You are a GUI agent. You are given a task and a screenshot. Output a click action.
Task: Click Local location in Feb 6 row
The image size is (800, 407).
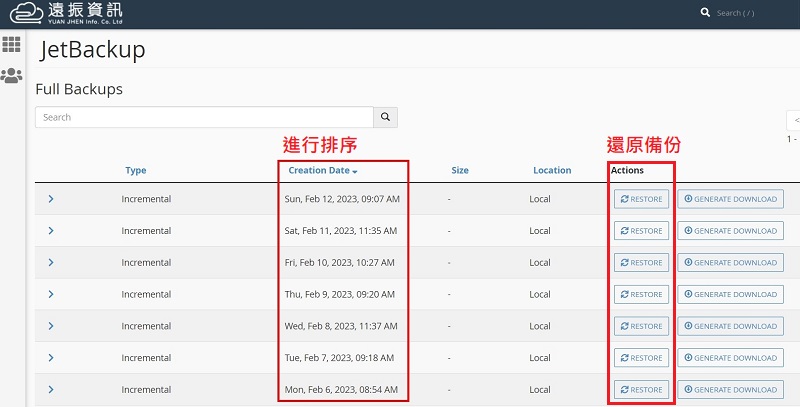[x=540, y=389]
